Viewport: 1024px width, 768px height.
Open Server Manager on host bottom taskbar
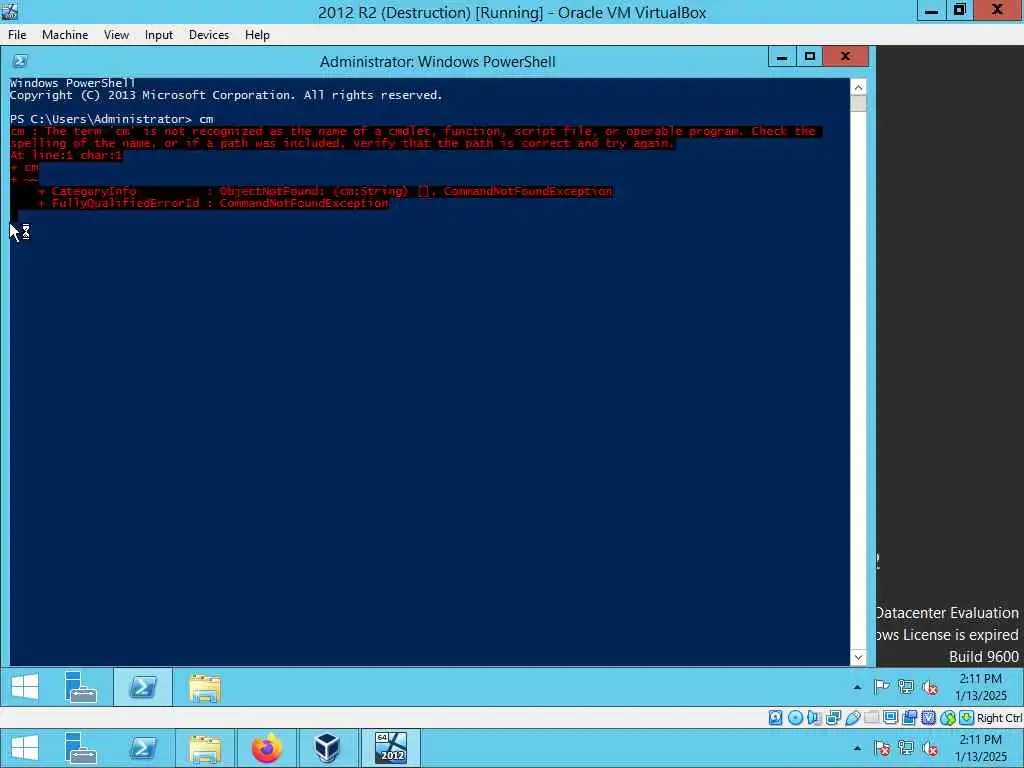tap(81, 748)
